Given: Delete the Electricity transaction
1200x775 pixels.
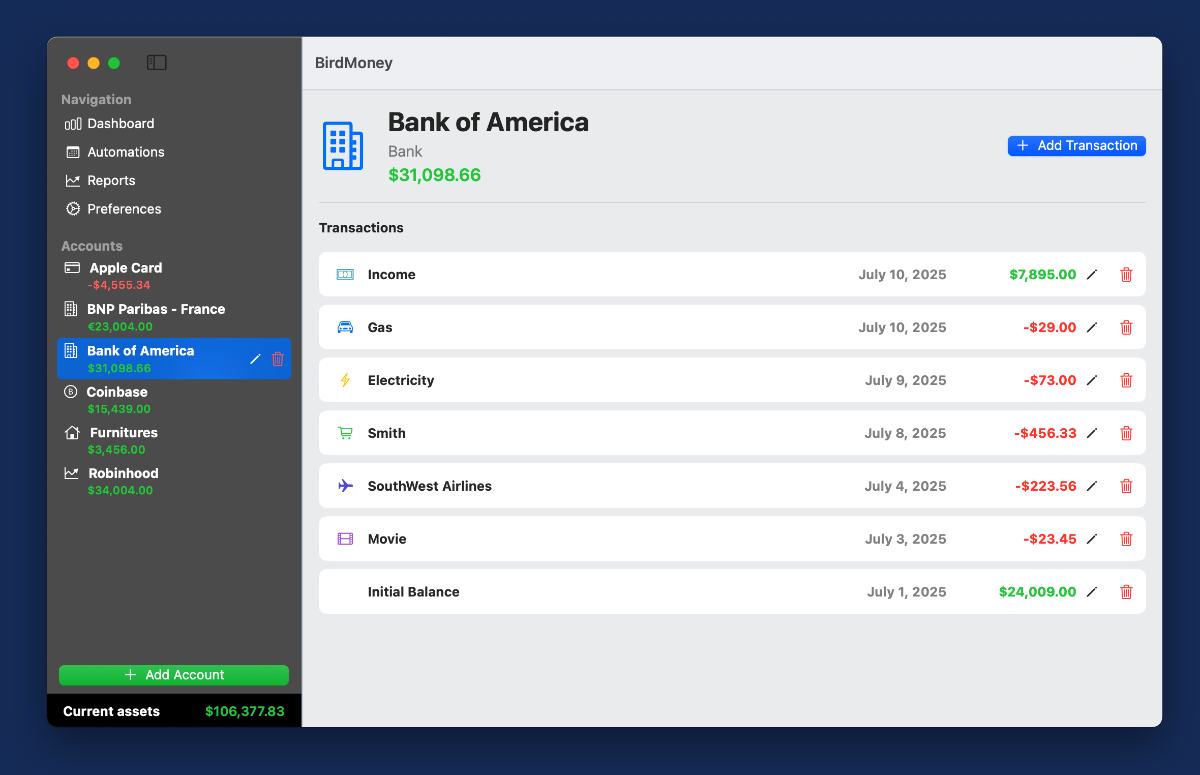Looking at the screenshot, I should click(x=1126, y=380).
